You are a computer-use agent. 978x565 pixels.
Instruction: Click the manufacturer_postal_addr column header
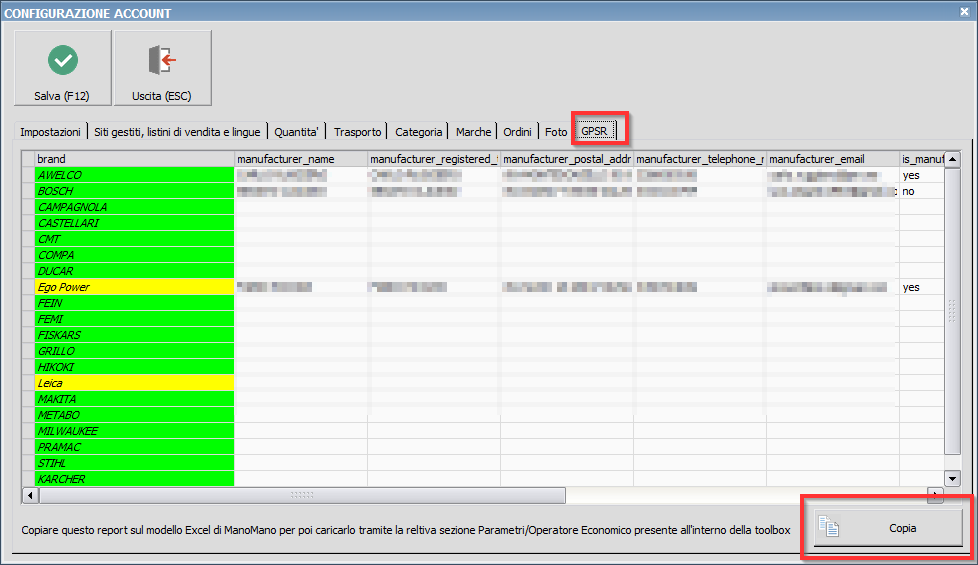[x=567, y=159]
